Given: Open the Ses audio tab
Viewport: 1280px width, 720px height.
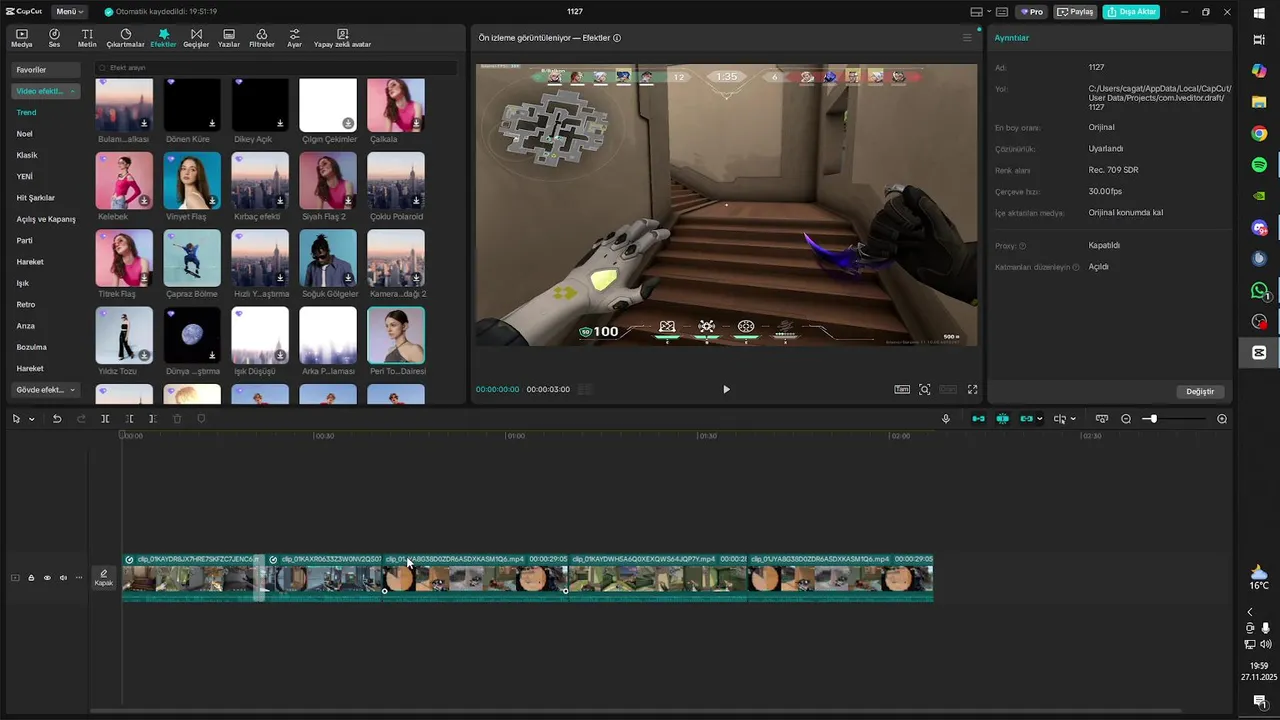Looking at the screenshot, I should coord(54,38).
